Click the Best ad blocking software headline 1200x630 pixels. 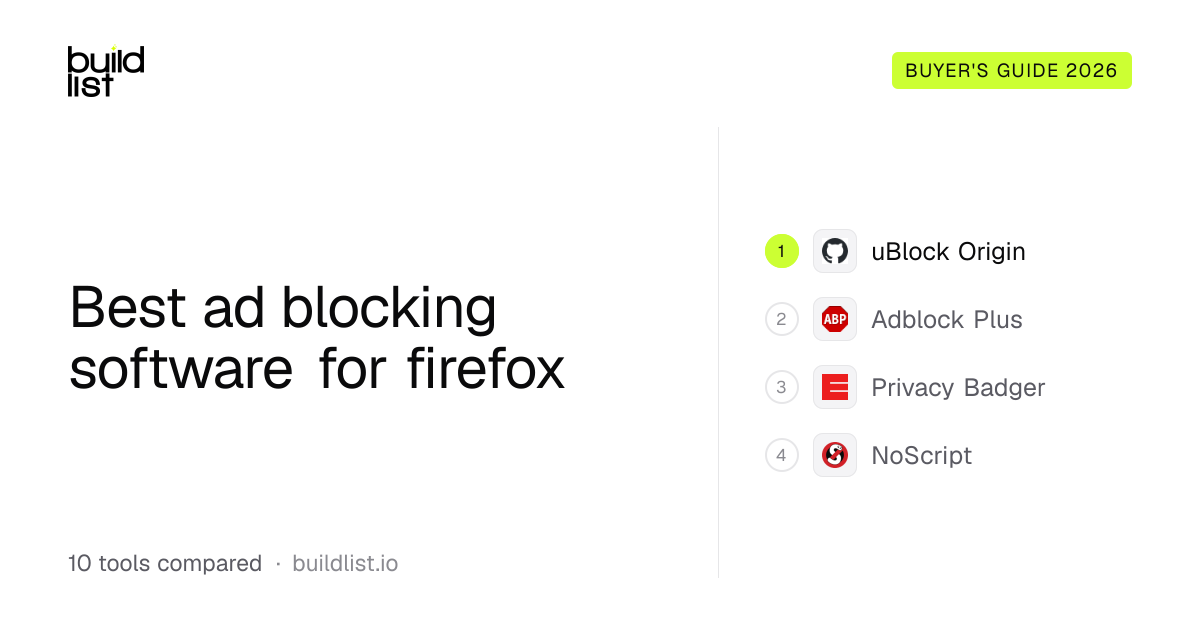click(x=317, y=339)
